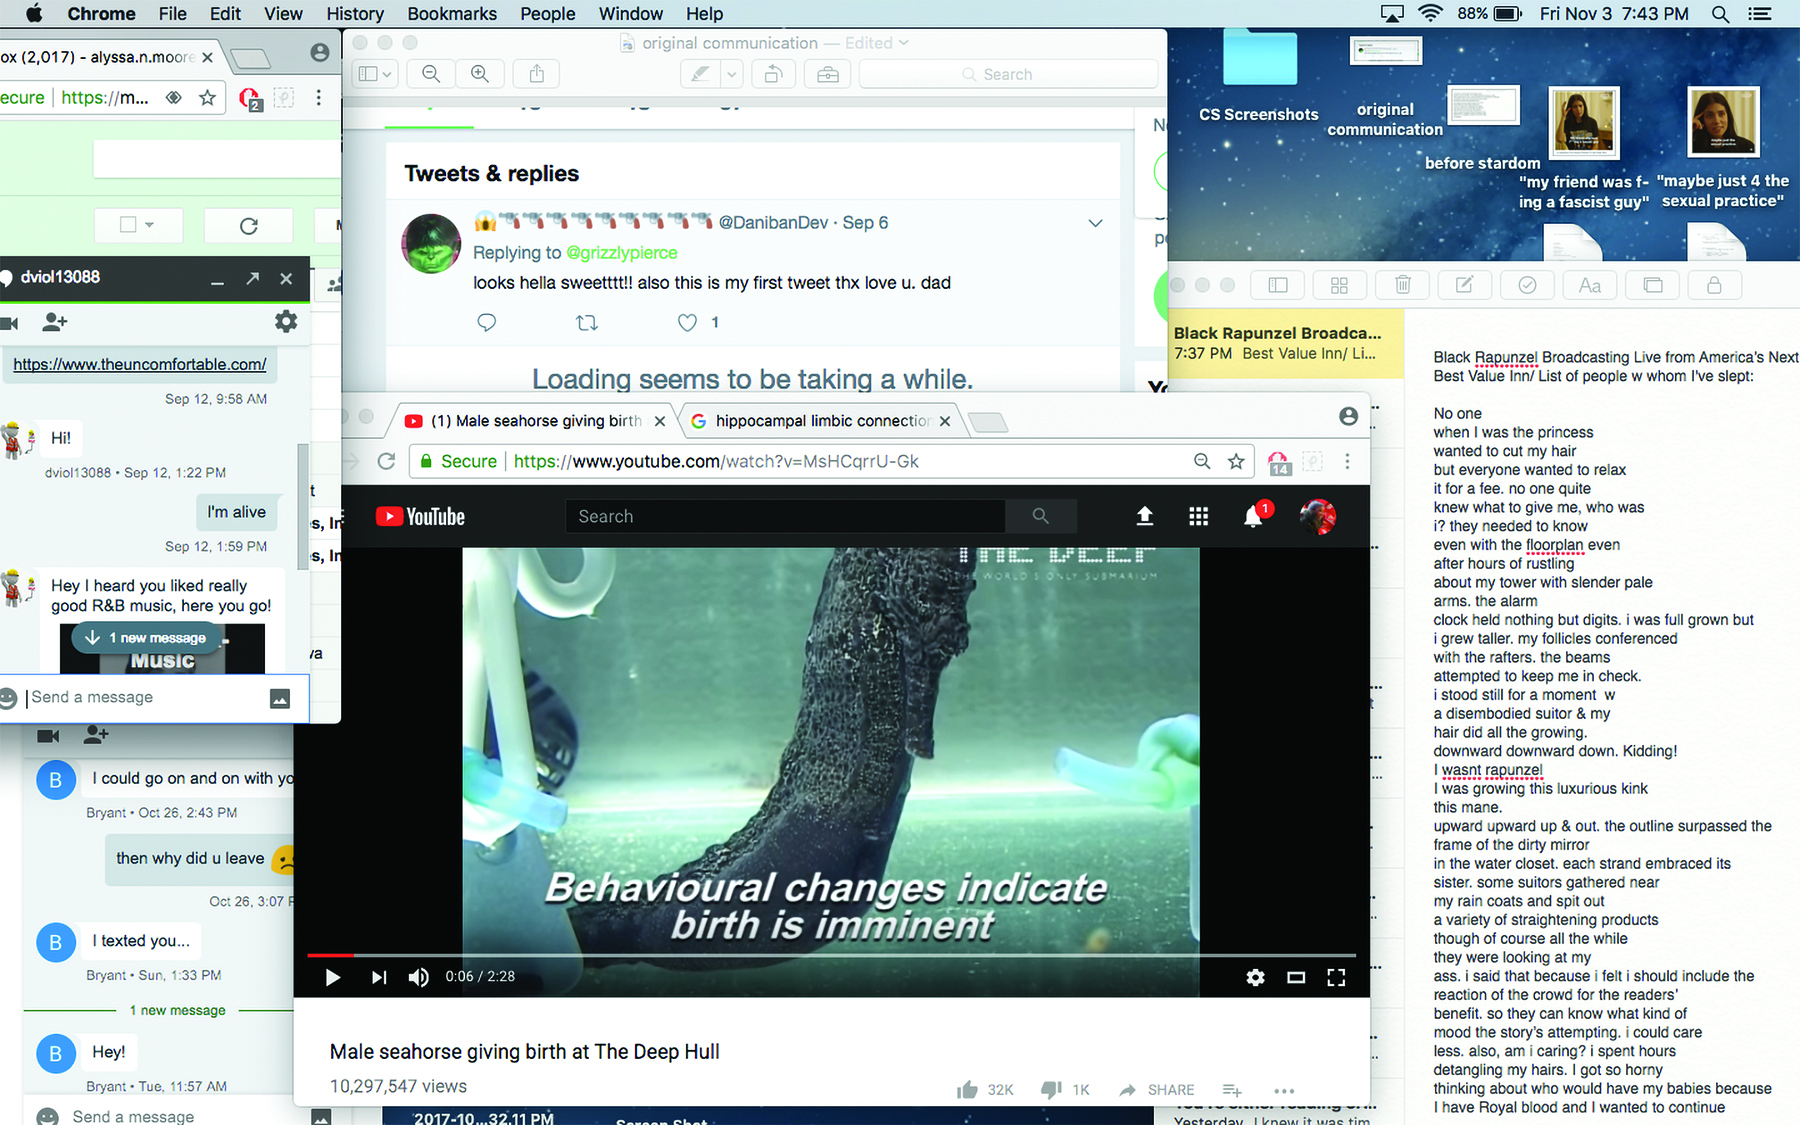Screen dimensions: 1800x1125
Task: Switch YouTube player to theater mode
Action: pos(1296,977)
